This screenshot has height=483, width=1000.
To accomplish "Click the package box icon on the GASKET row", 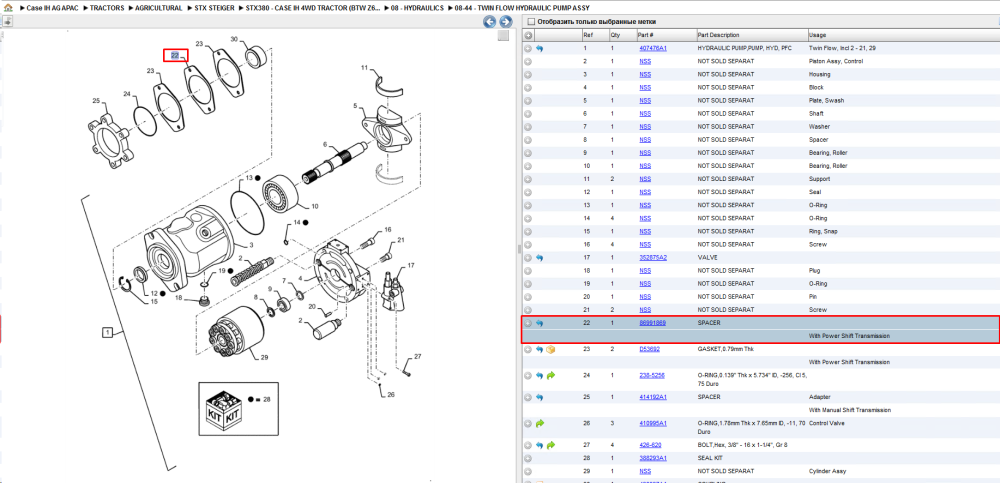I will point(550,350).
